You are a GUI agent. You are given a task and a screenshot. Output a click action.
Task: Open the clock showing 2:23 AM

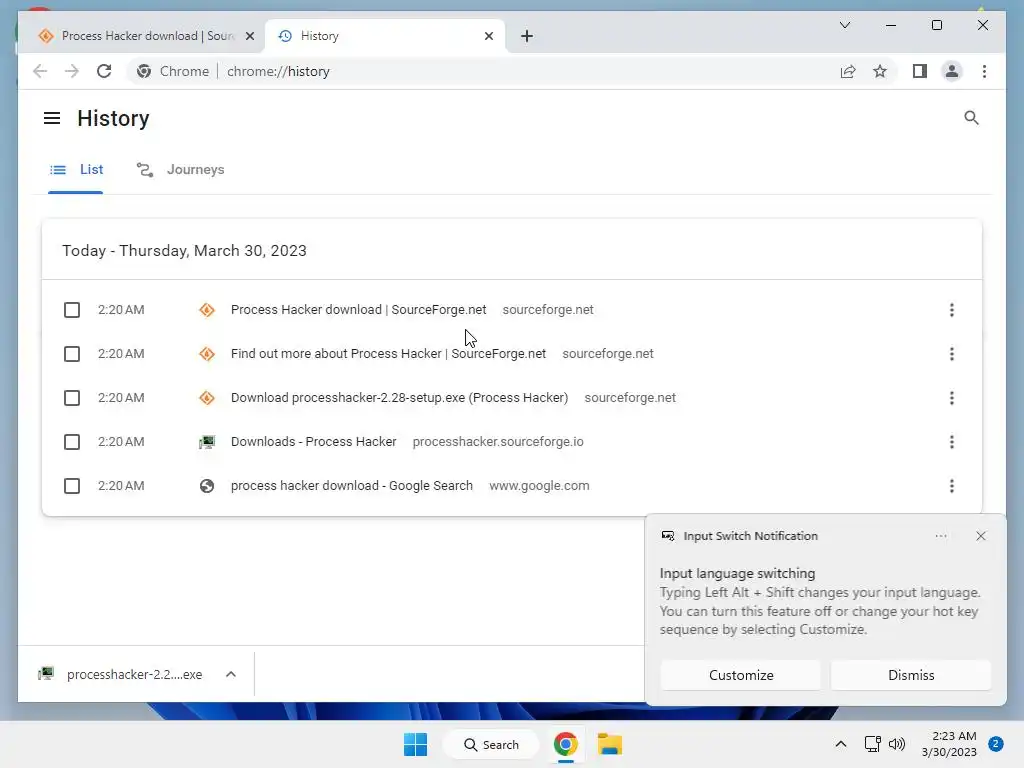[x=949, y=744]
